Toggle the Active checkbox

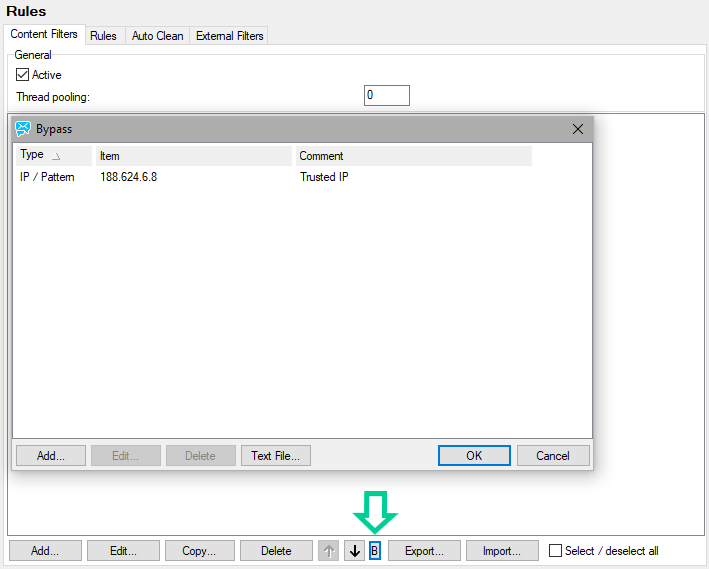pyautogui.click(x=22, y=75)
